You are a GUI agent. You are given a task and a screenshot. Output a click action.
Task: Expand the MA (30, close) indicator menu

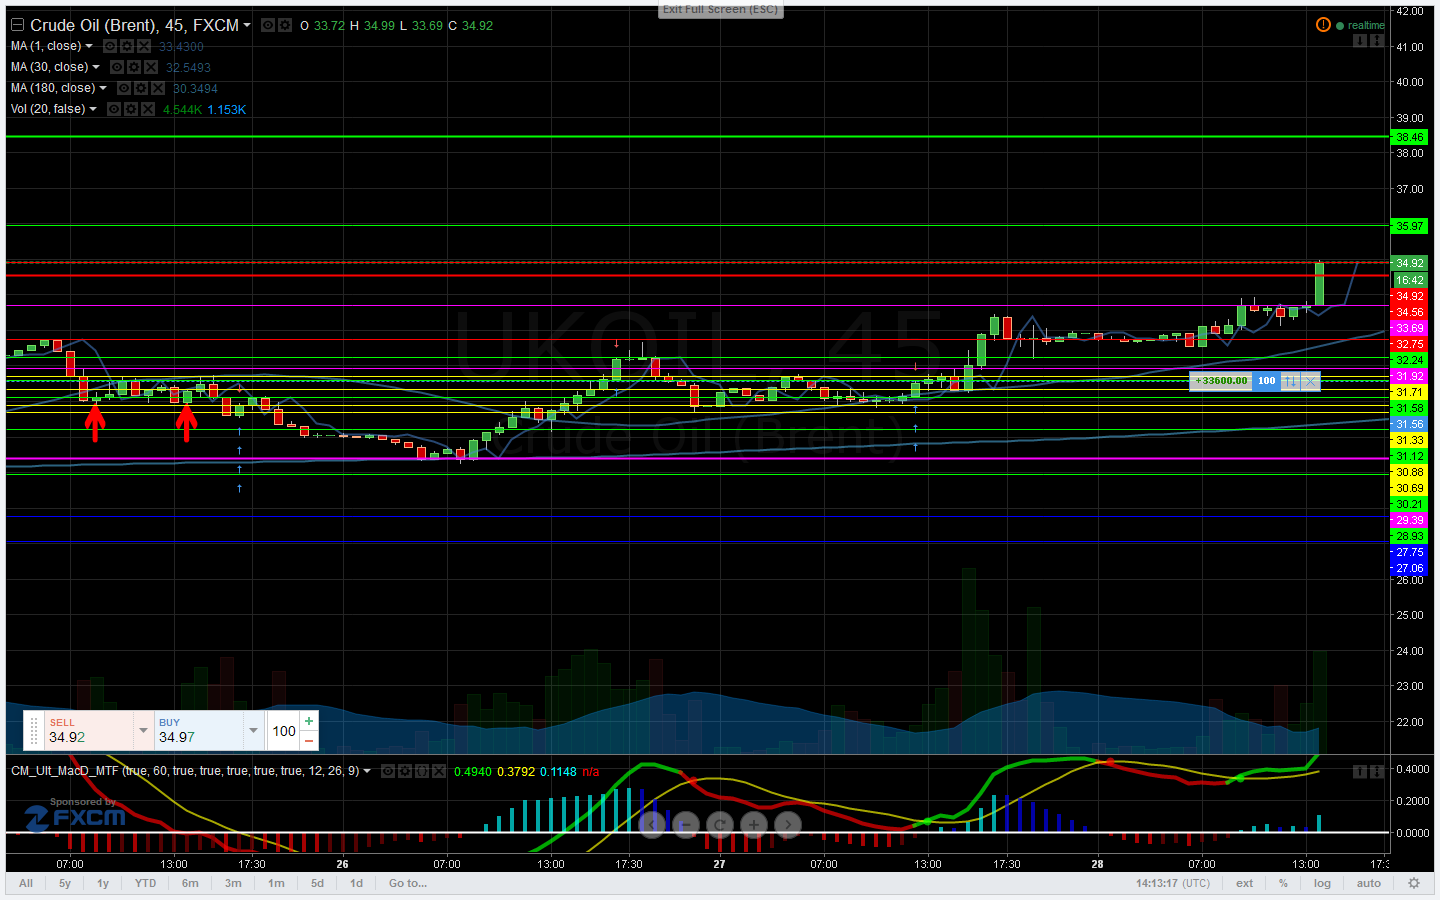pos(96,67)
